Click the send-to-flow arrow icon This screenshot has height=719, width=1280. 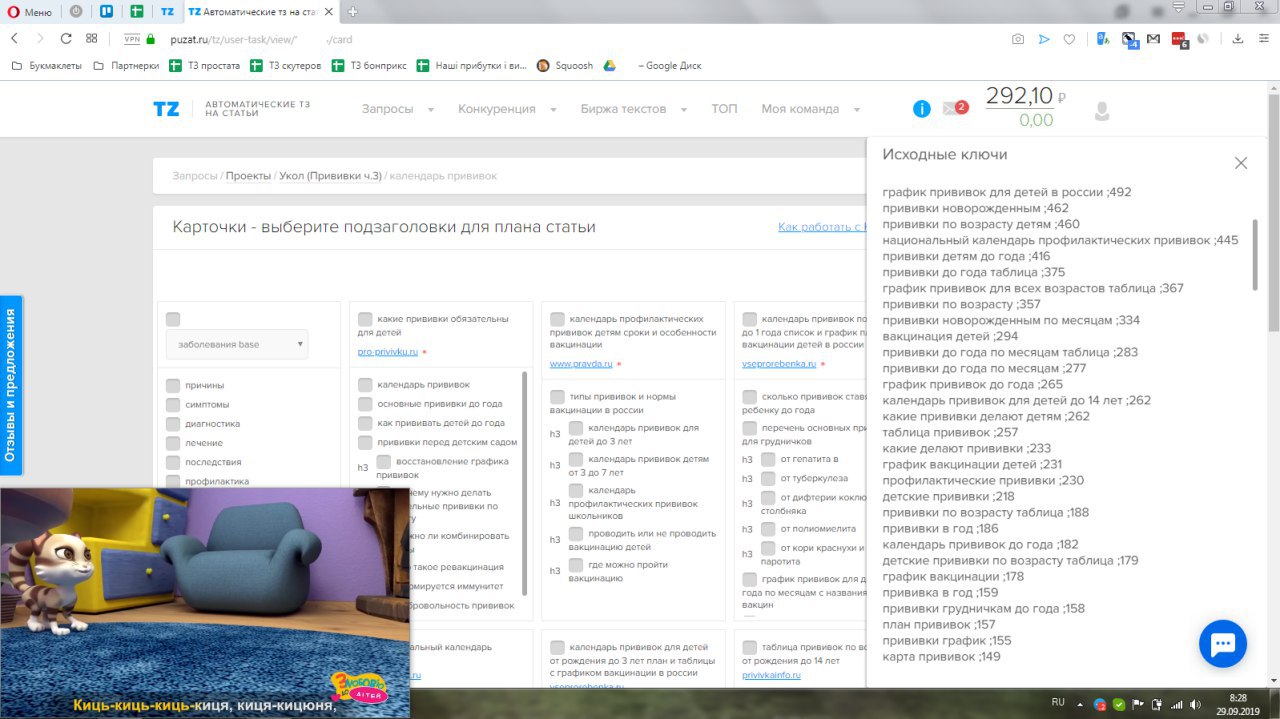point(1044,39)
